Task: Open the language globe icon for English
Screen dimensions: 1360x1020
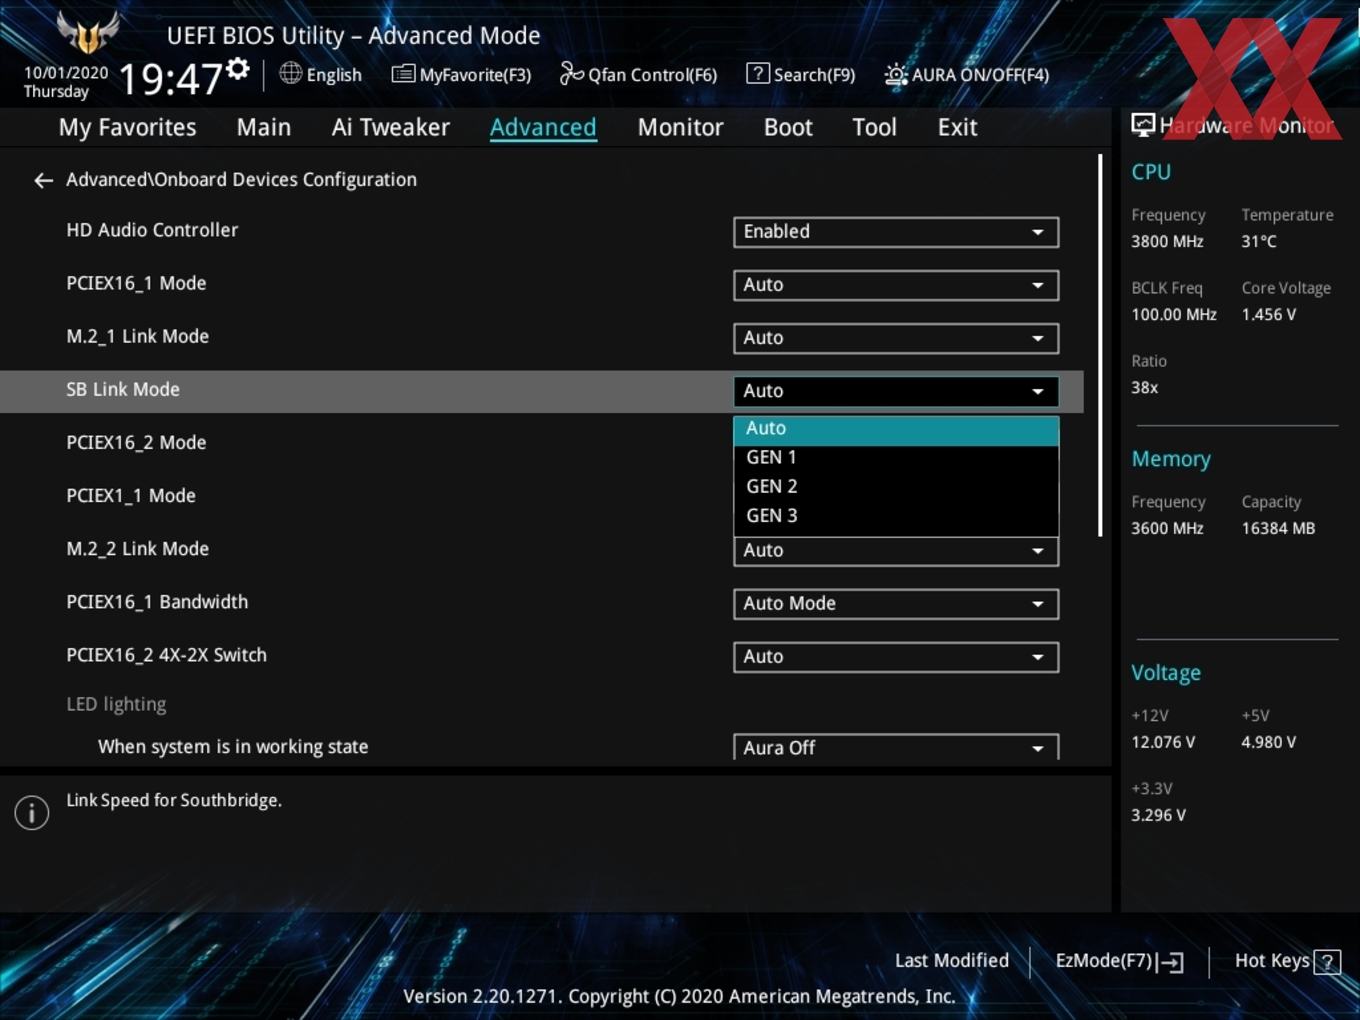Action: [290, 73]
